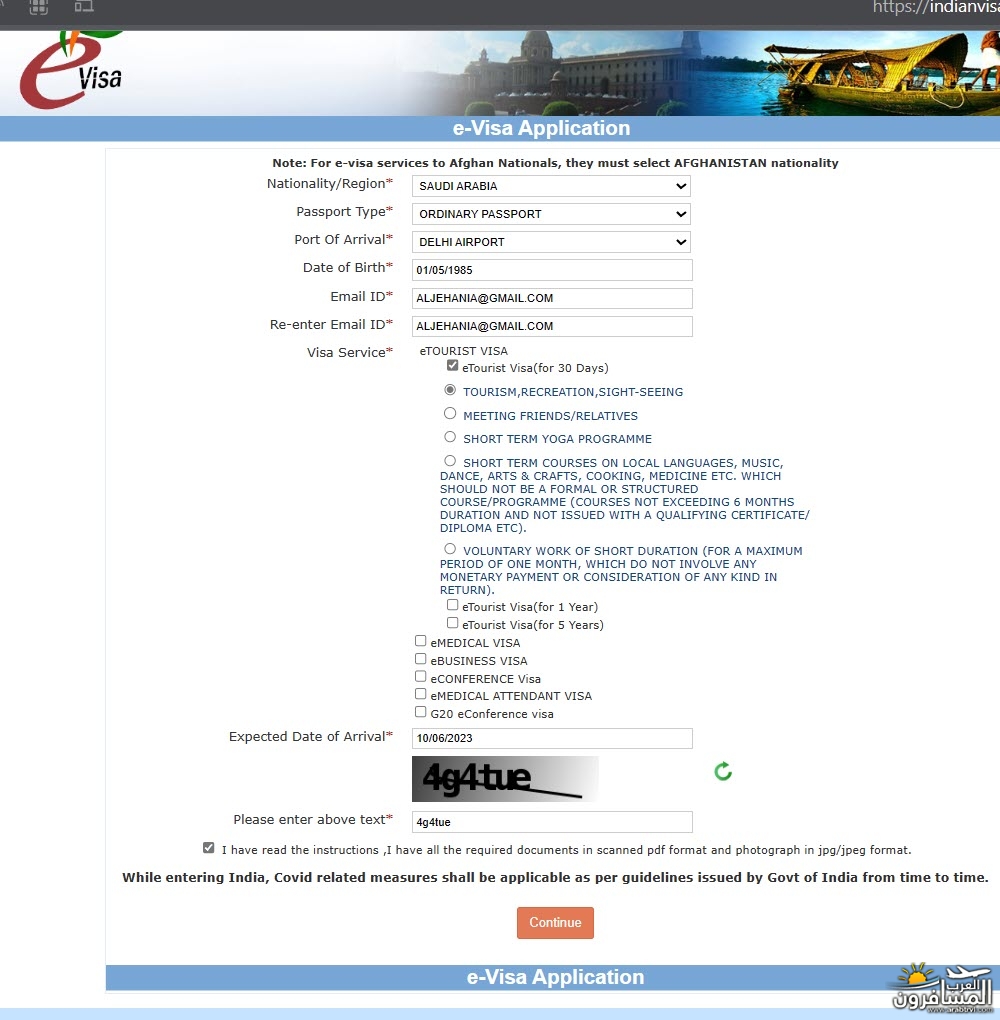The image size is (1000, 1020).
Task: Click the Afghan Nationals note text
Action: click(x=555, y=163)
